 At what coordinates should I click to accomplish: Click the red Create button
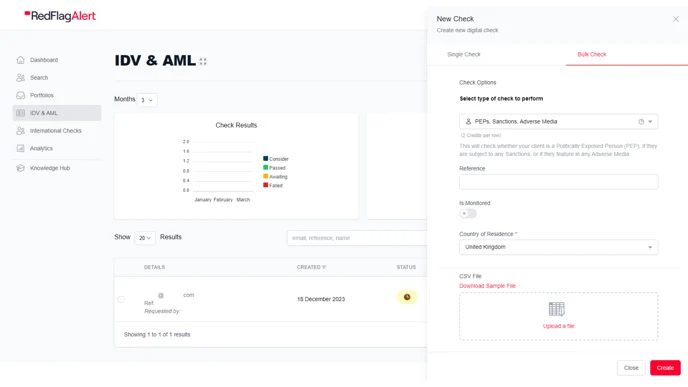665,368
